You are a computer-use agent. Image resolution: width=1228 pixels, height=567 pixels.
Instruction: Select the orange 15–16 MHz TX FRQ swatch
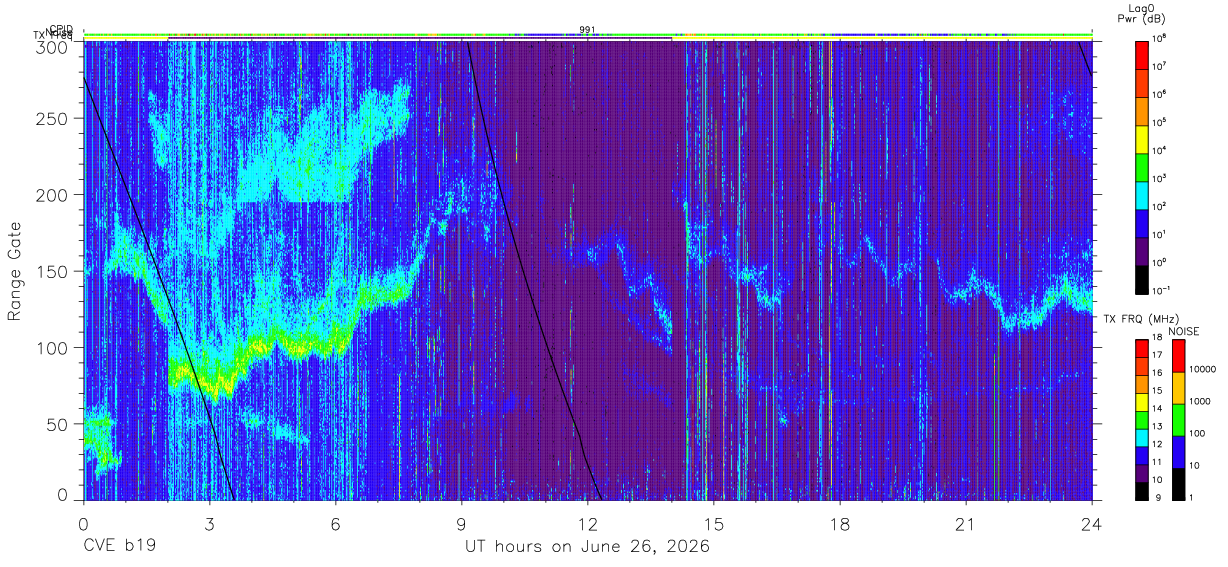tap(1142, 384)
